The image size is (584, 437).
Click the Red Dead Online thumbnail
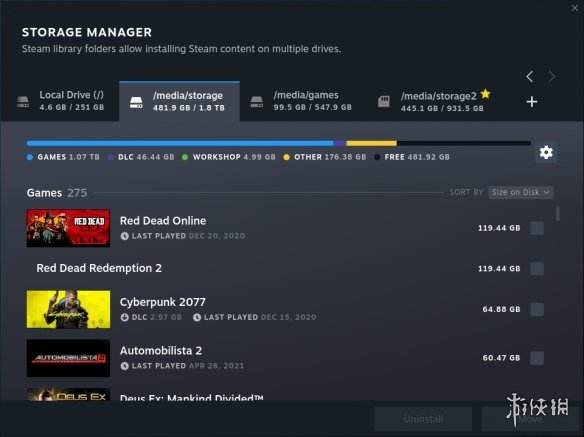[x=68, y=228]
